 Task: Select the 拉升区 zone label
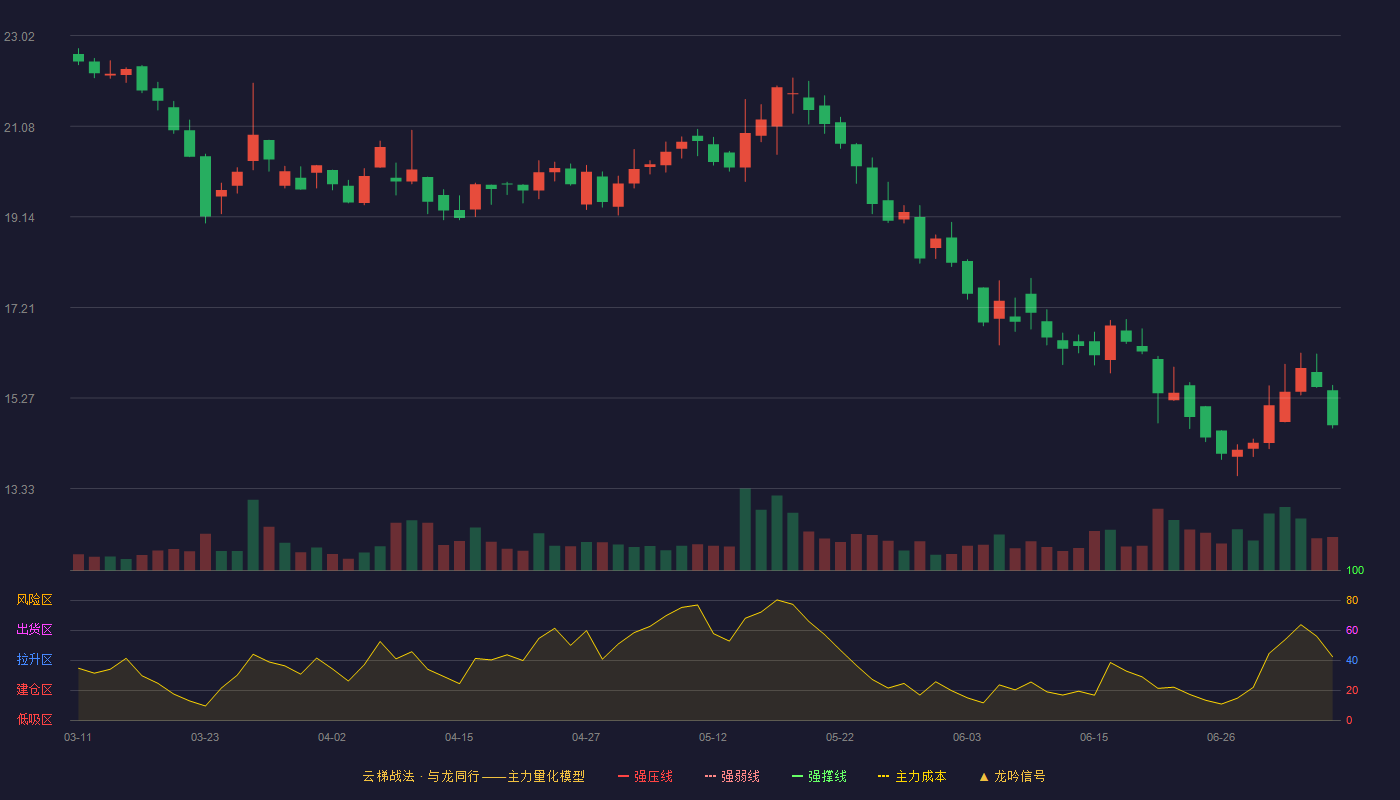click(x=34, y=660)
